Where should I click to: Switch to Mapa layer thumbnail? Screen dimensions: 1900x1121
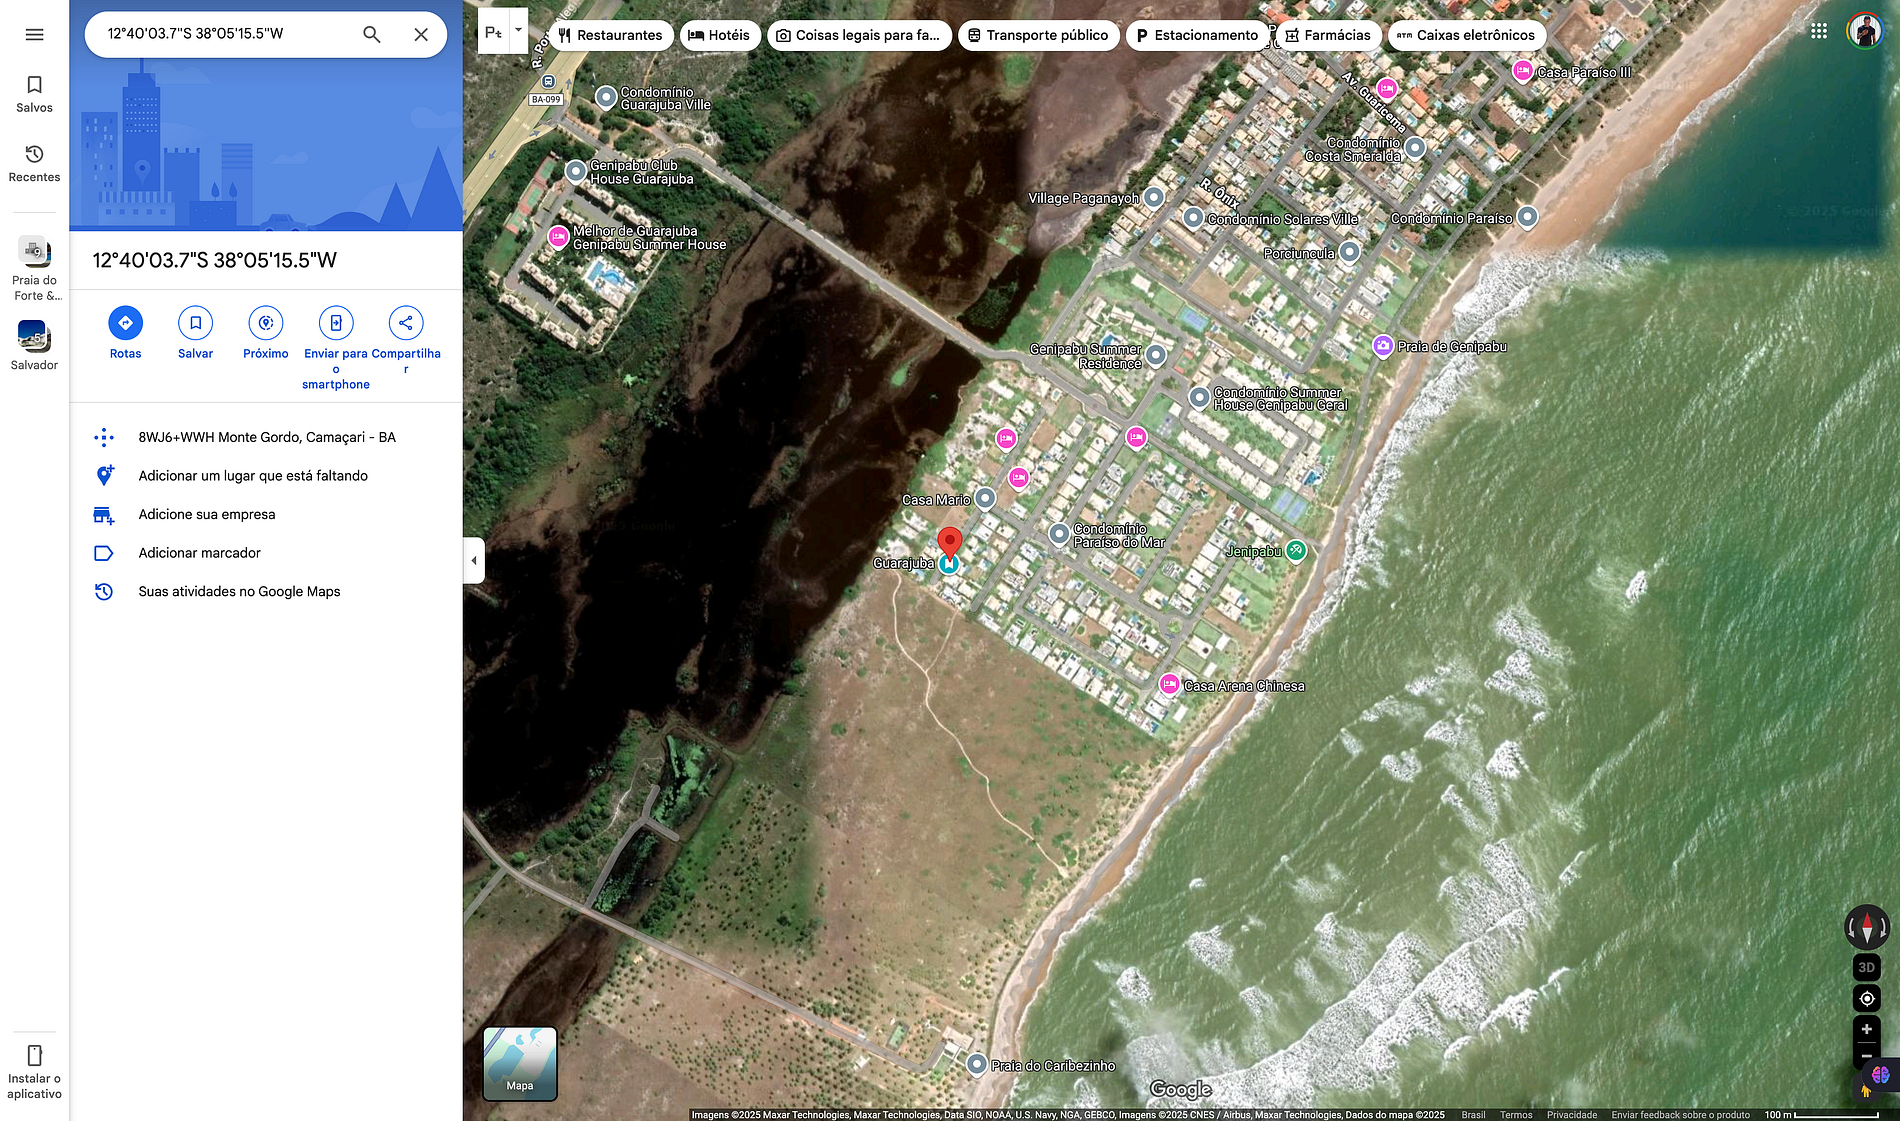click(520, 1063)
